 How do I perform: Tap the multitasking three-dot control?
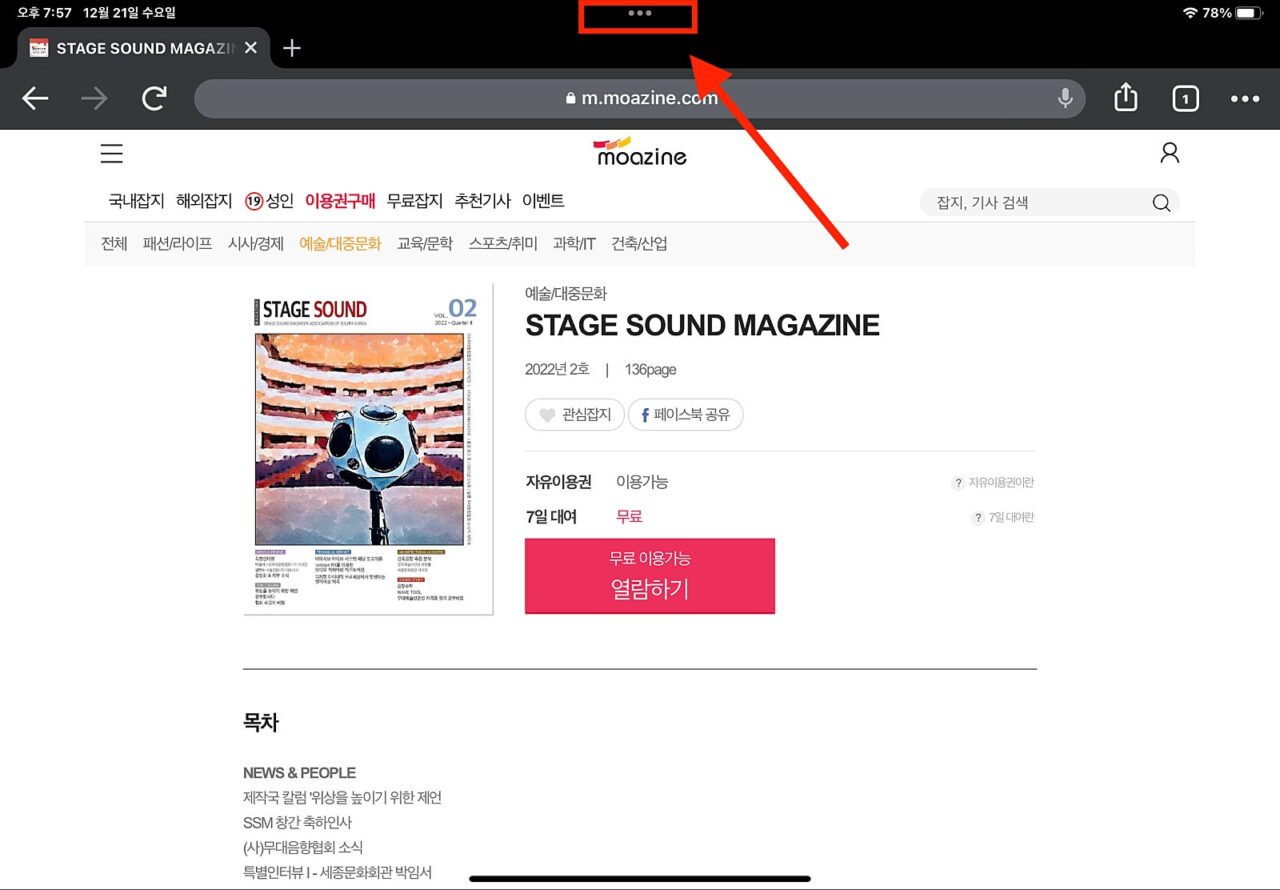[639, 13]
